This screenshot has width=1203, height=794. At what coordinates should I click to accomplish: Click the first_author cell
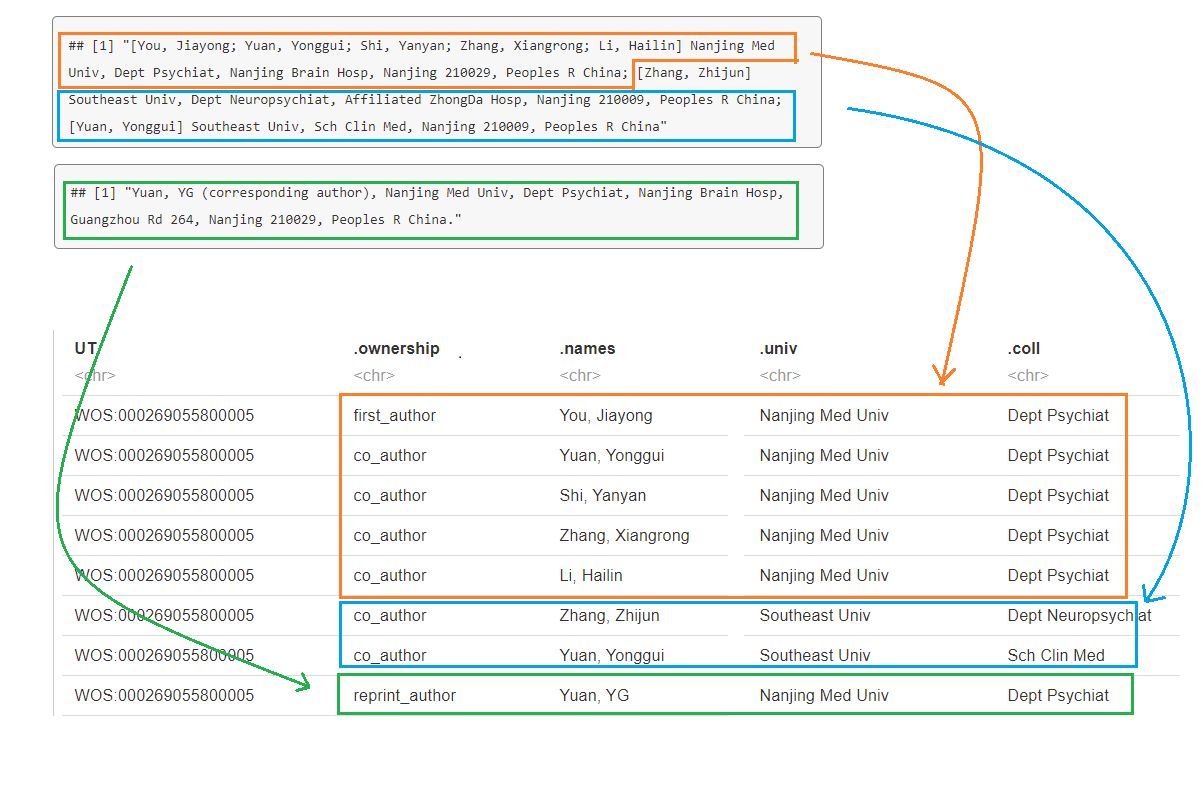point(394,416)
